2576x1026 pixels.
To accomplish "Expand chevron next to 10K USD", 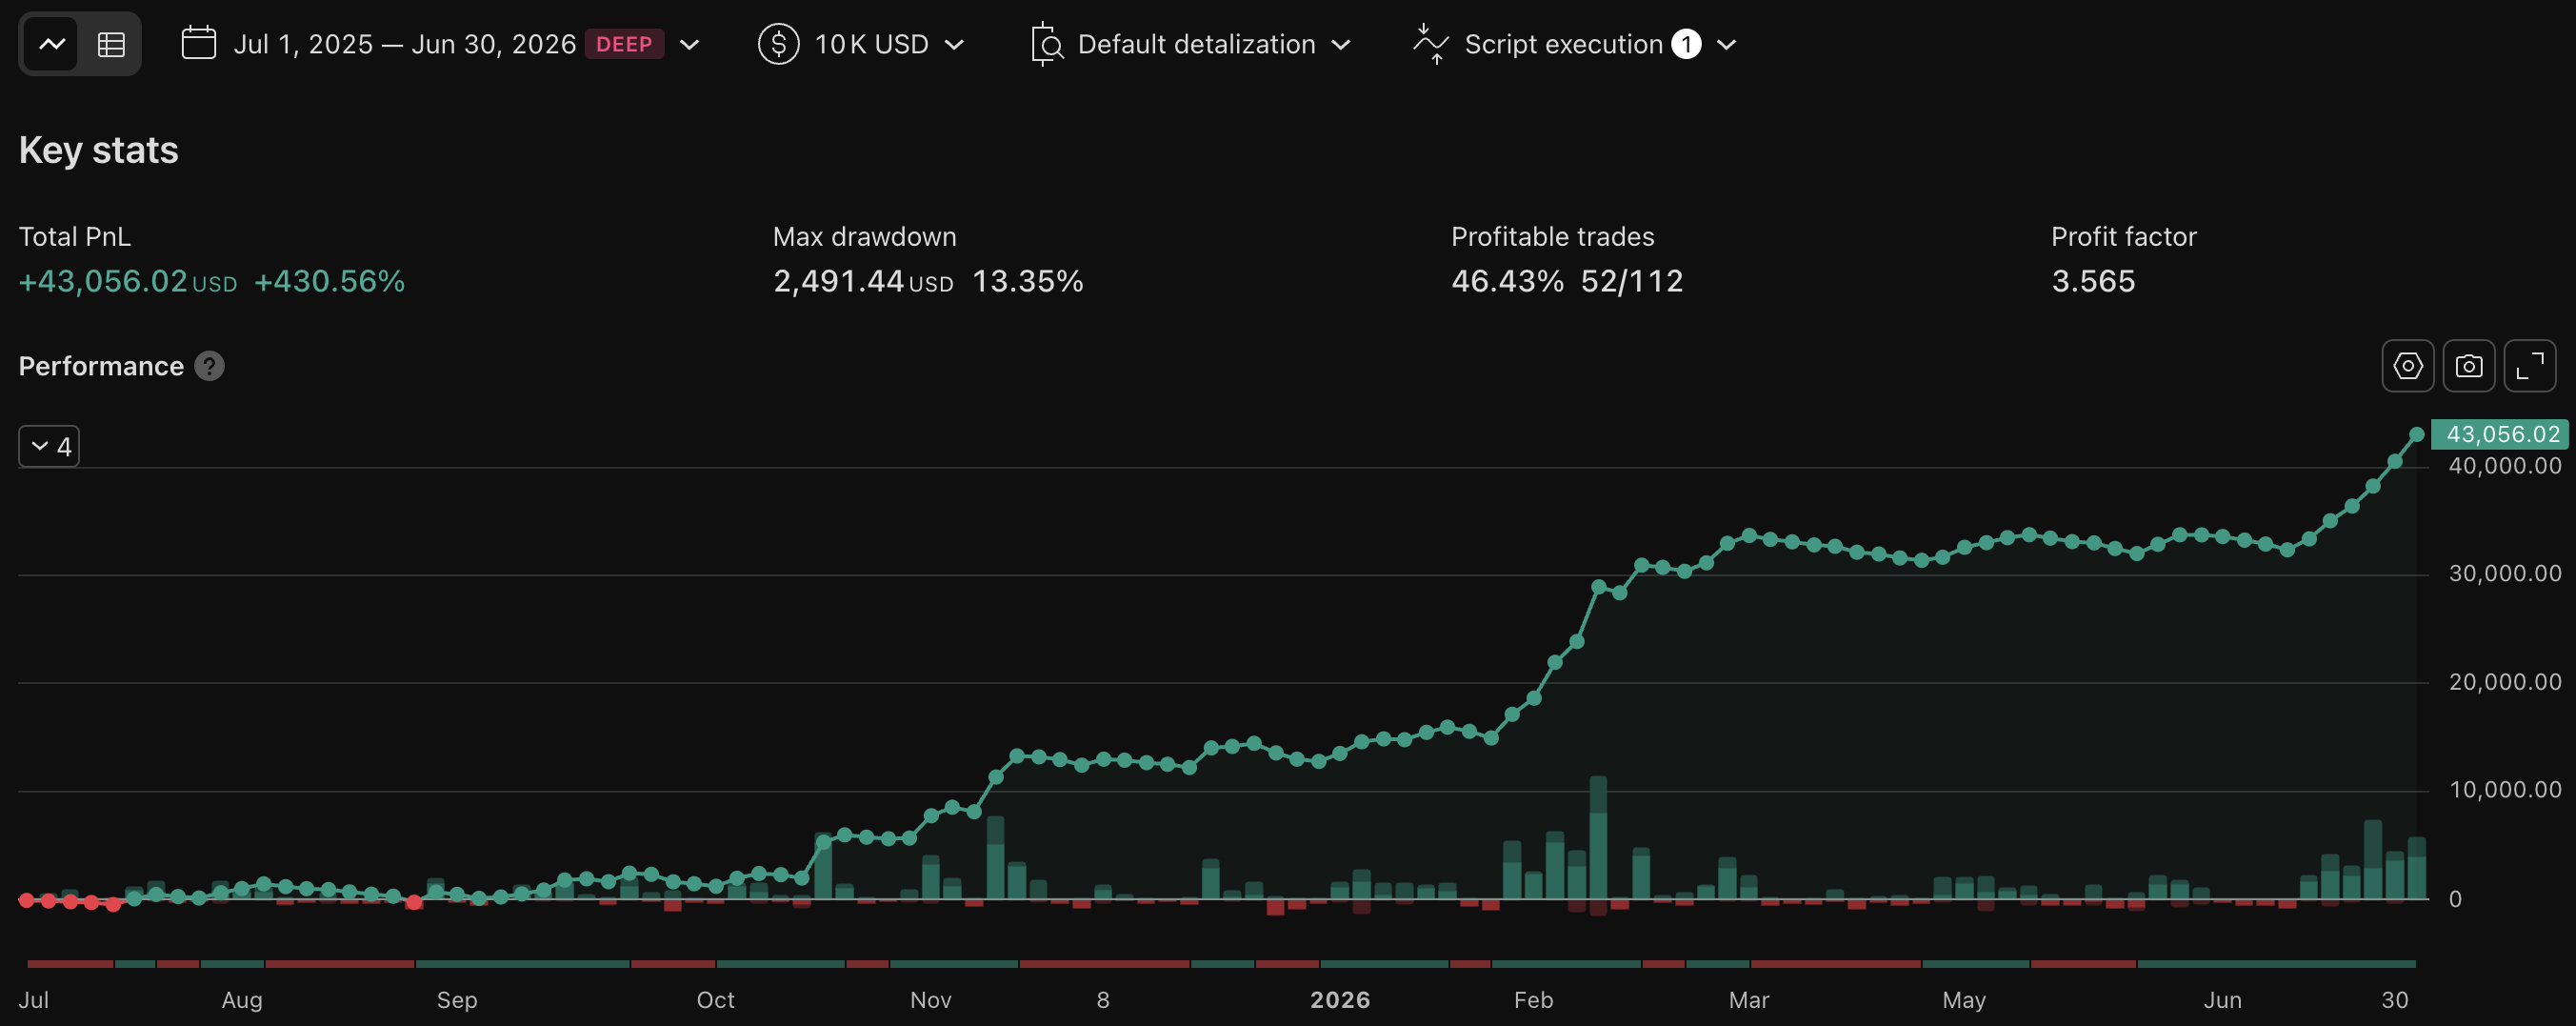I will pos(954,44).
